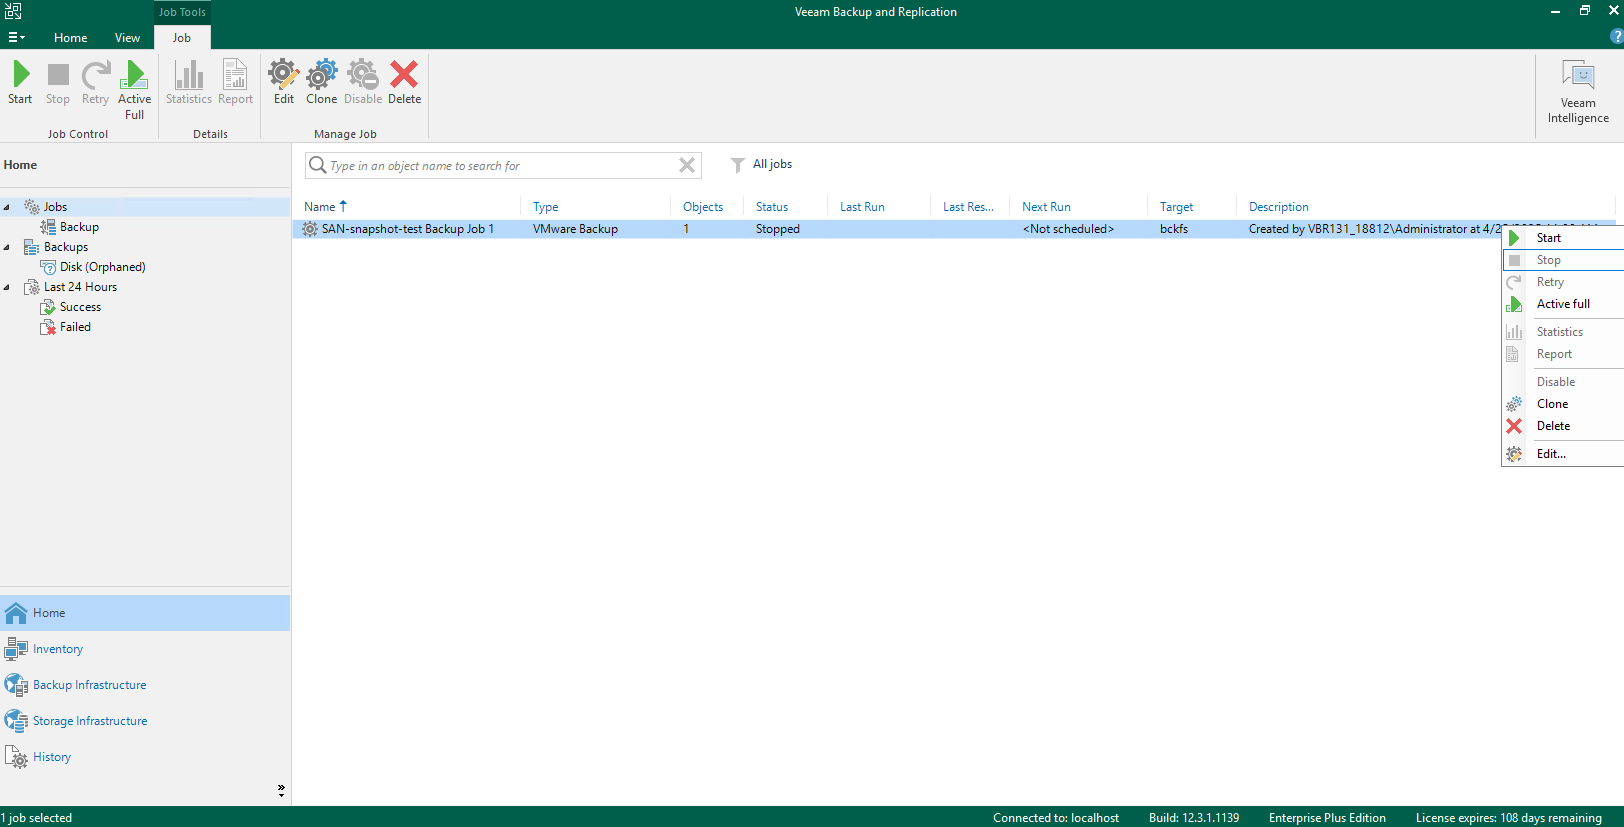Click the <Not scheduled> cell

[x=1068, y=229]
